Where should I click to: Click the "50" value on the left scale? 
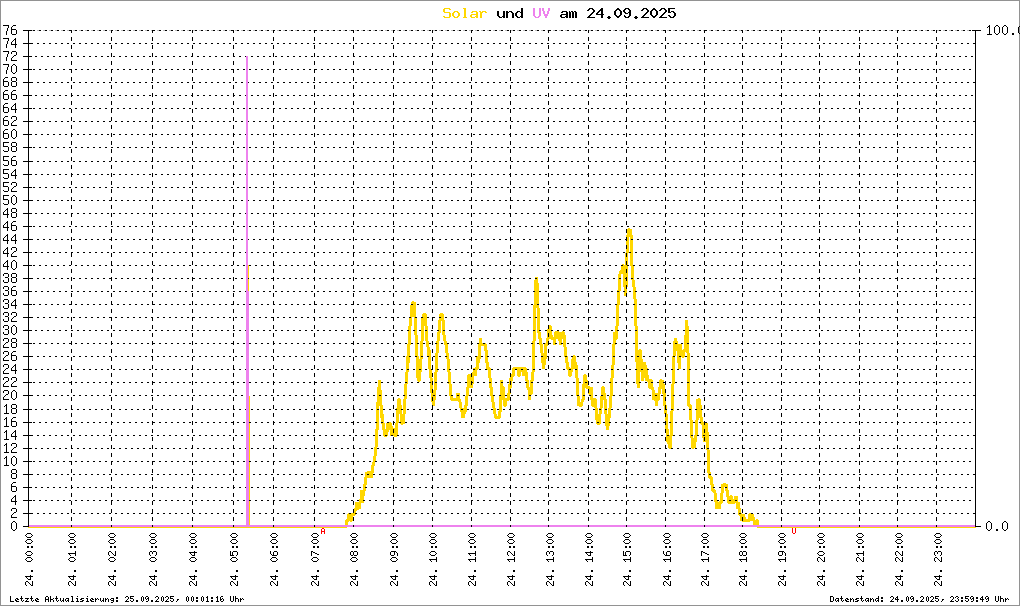10,200
